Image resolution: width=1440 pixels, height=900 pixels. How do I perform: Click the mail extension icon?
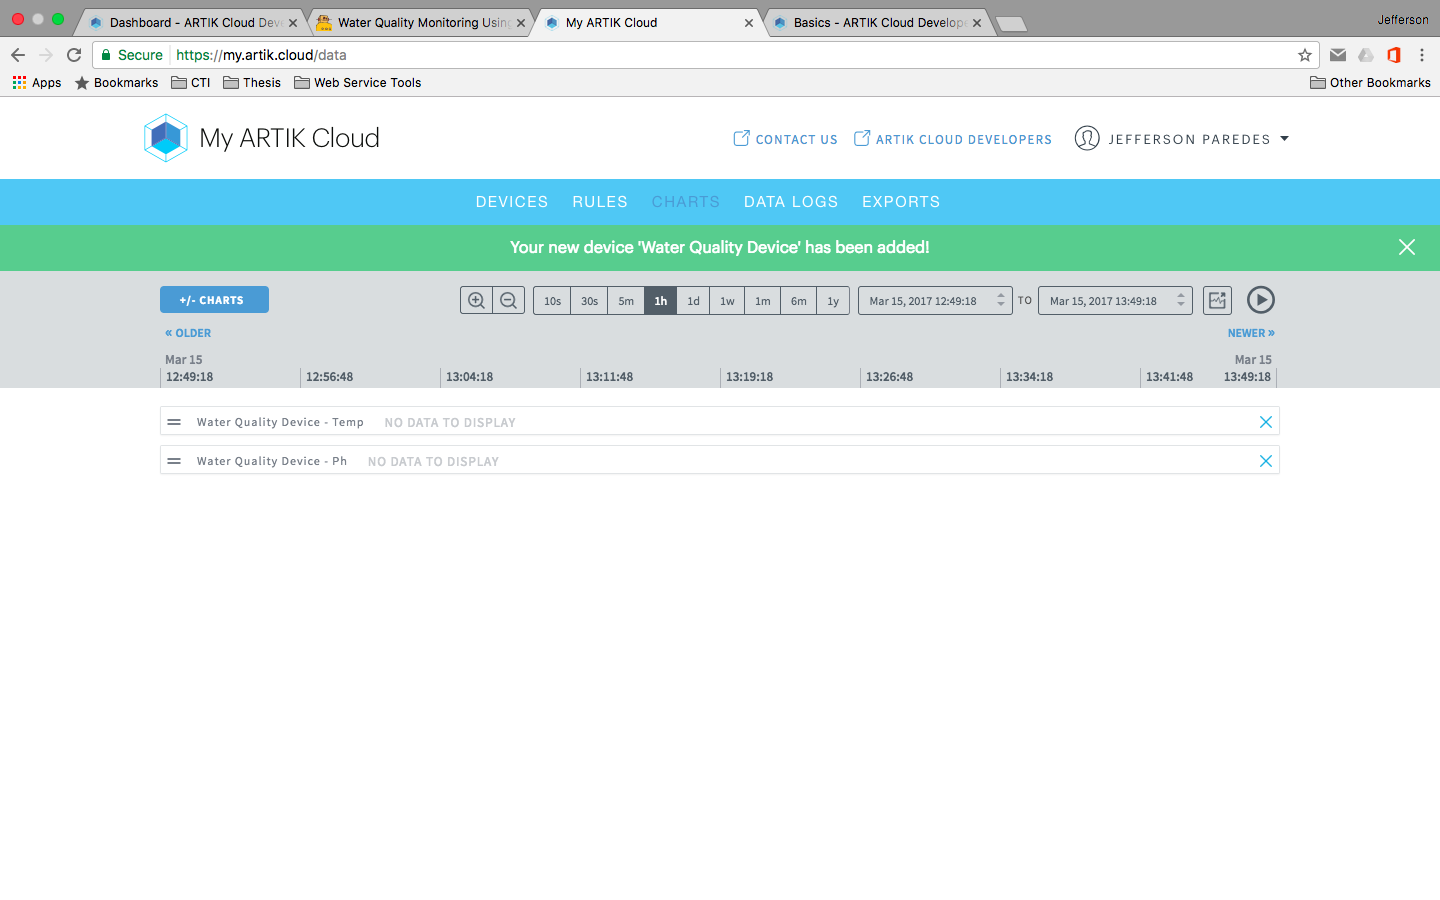1338,55
